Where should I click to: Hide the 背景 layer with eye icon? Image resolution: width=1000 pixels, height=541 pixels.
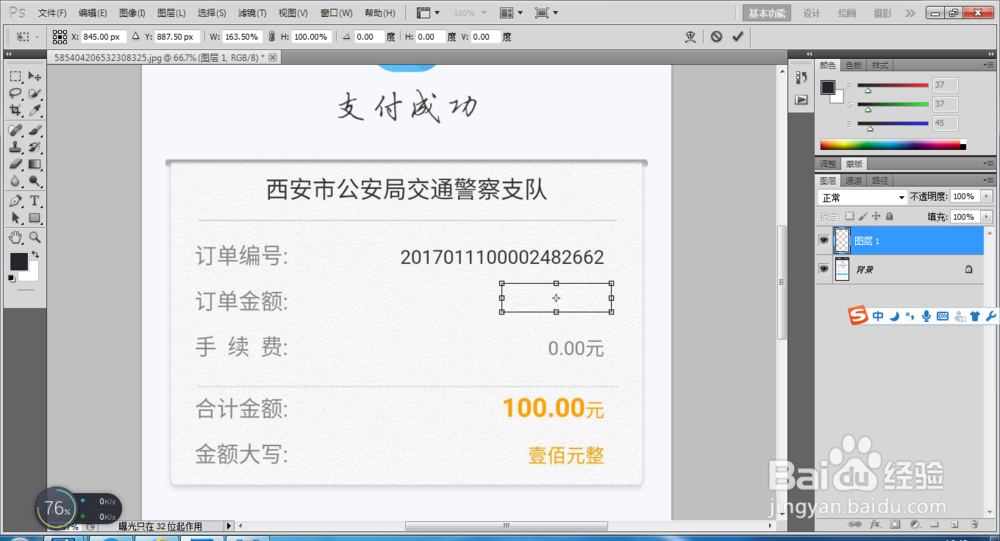coord(823,269)
